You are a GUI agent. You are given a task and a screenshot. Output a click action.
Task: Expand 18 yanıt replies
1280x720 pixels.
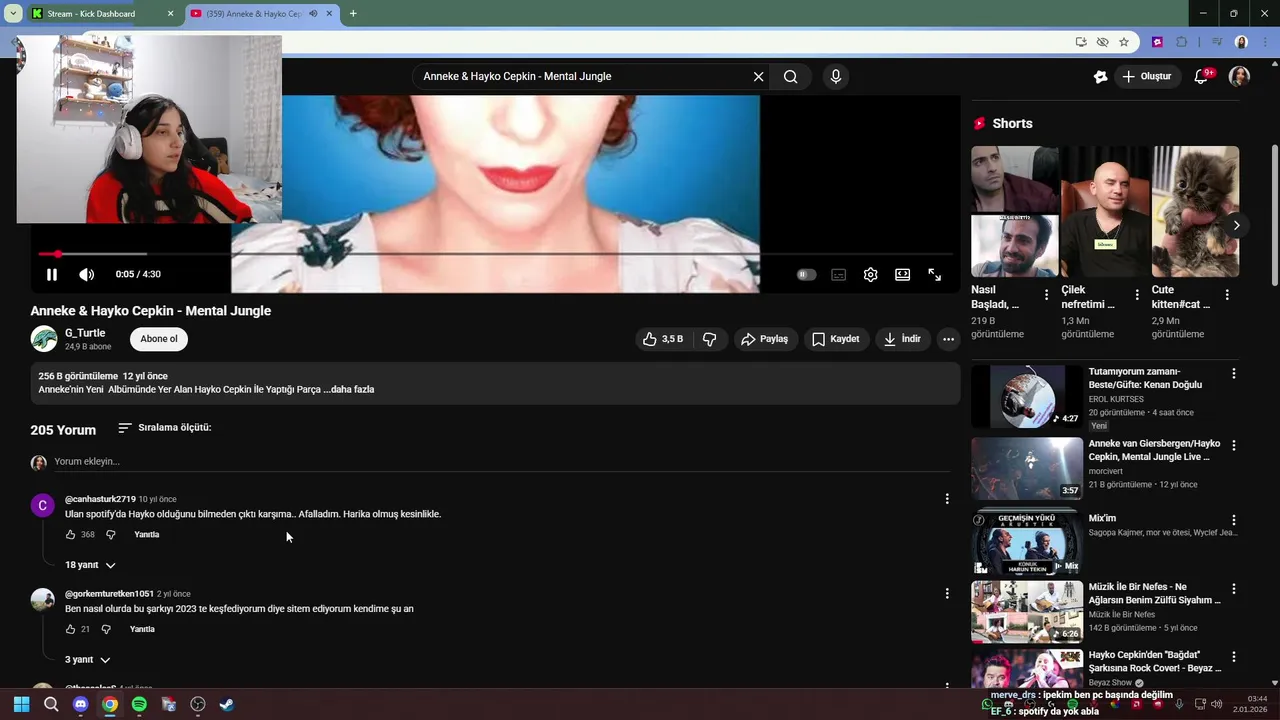tap(90, 565)
